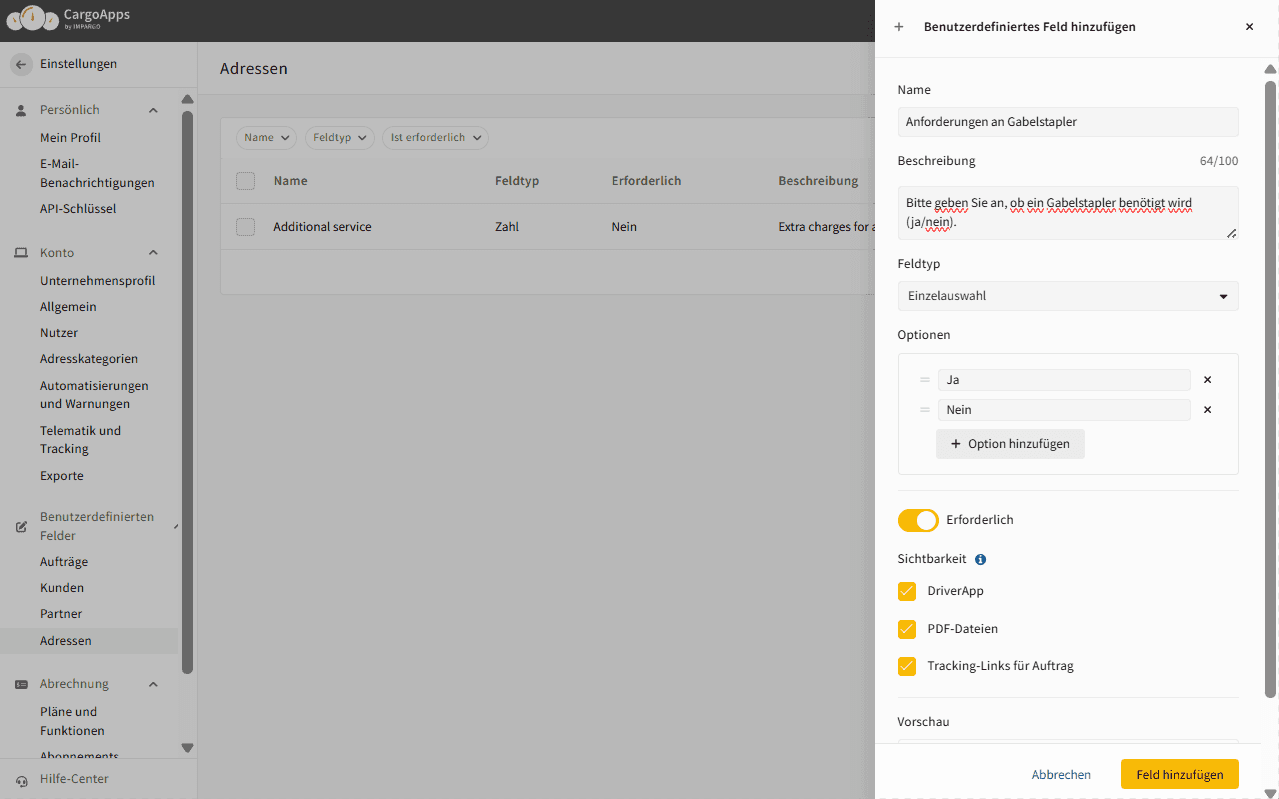The height and width of the screenshot is (799, 1279).
Task: Click Option hinzufügen button
Action: [x=1010, y=444]
